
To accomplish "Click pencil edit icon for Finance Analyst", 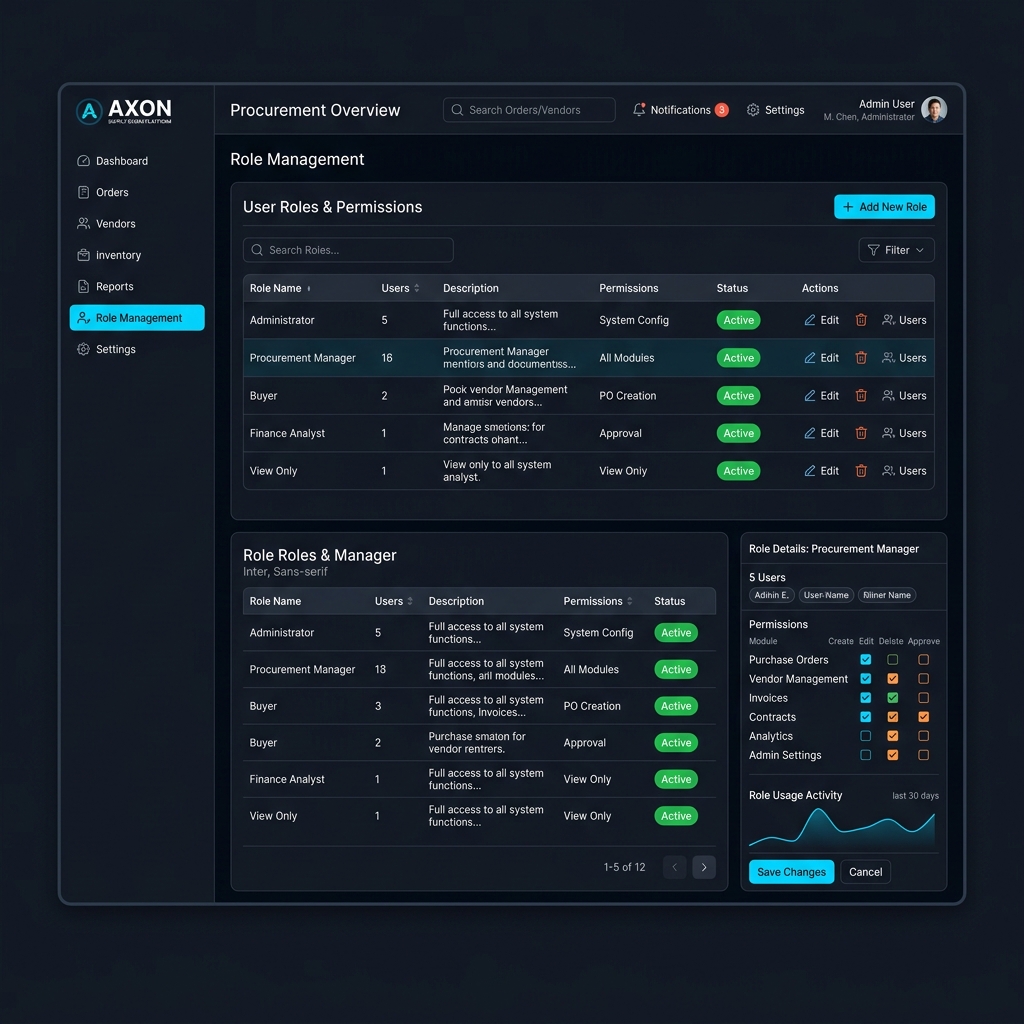I will tap(810, 433).
